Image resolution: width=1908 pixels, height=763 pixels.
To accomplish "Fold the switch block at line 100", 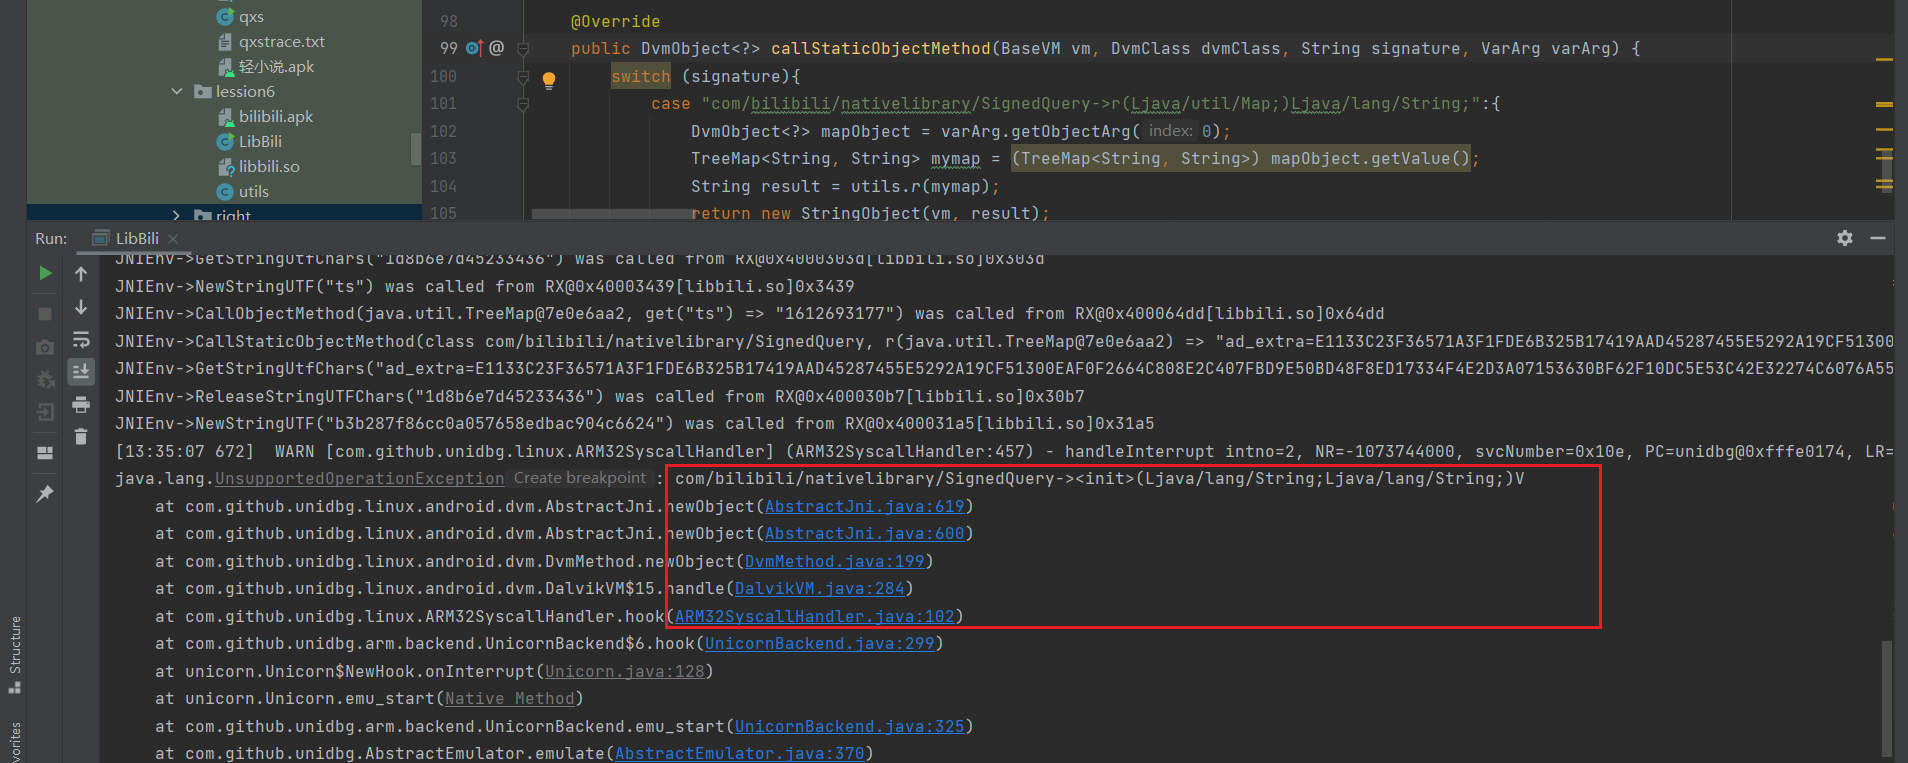I will click(523, 76).
